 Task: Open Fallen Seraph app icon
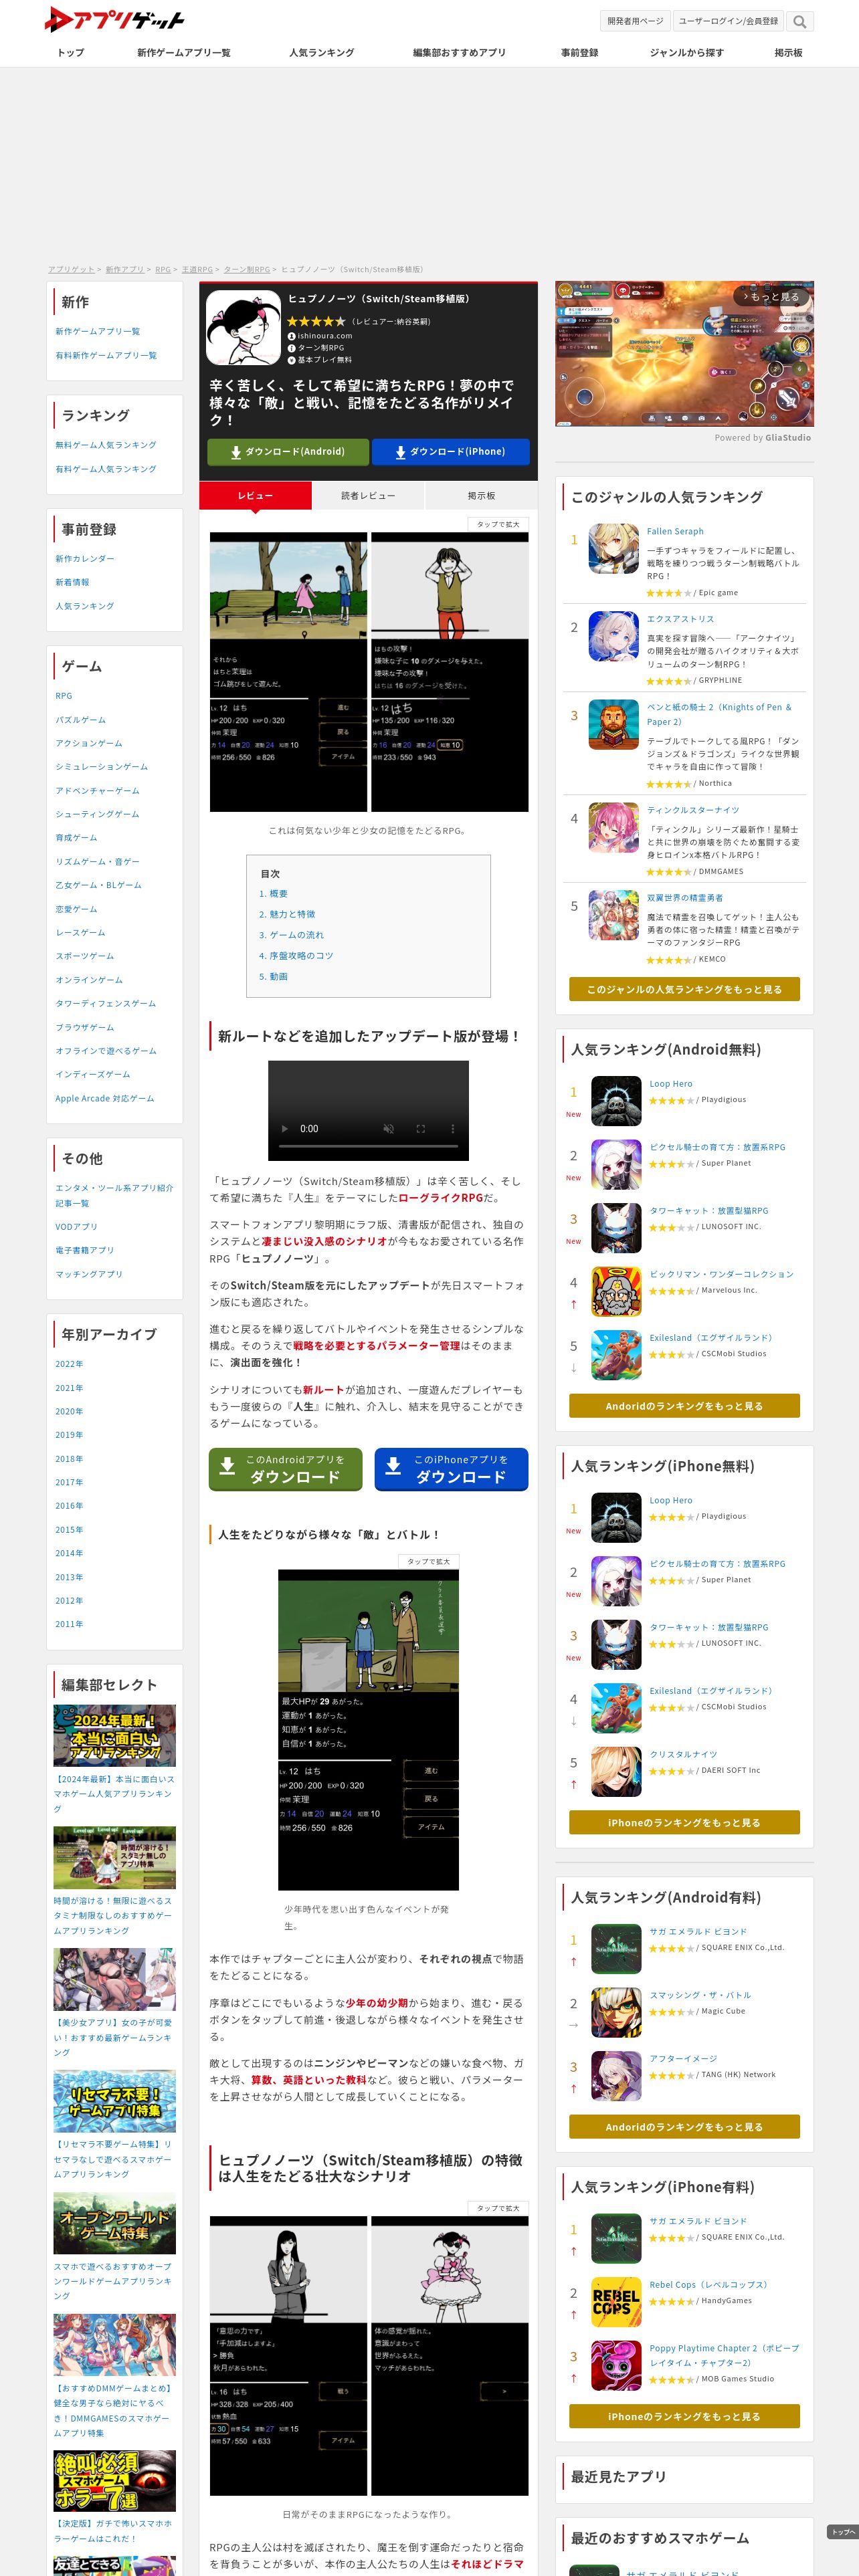[x=613, y=548]
